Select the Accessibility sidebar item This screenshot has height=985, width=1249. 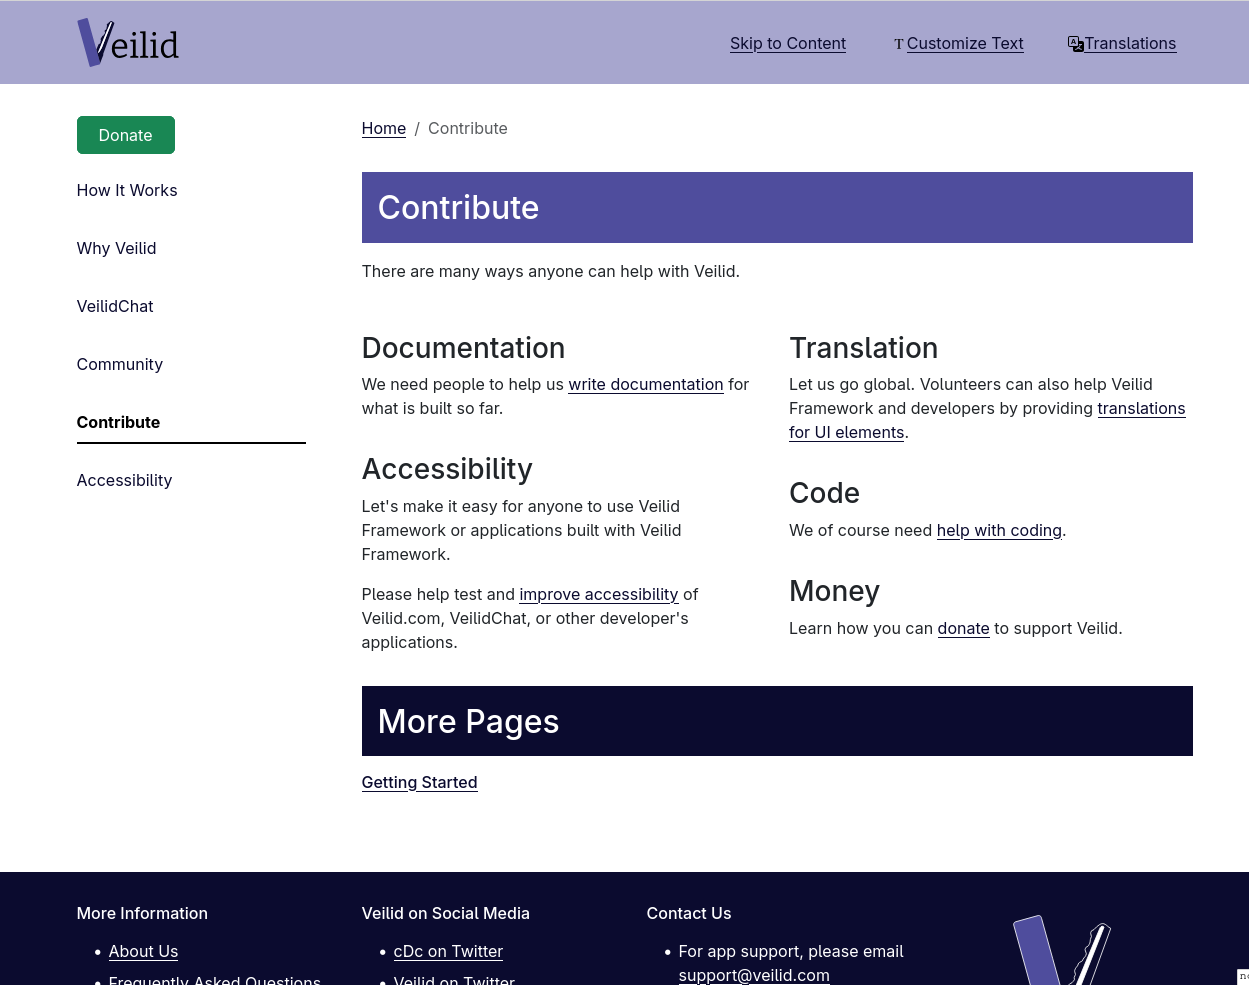(124, 480)
